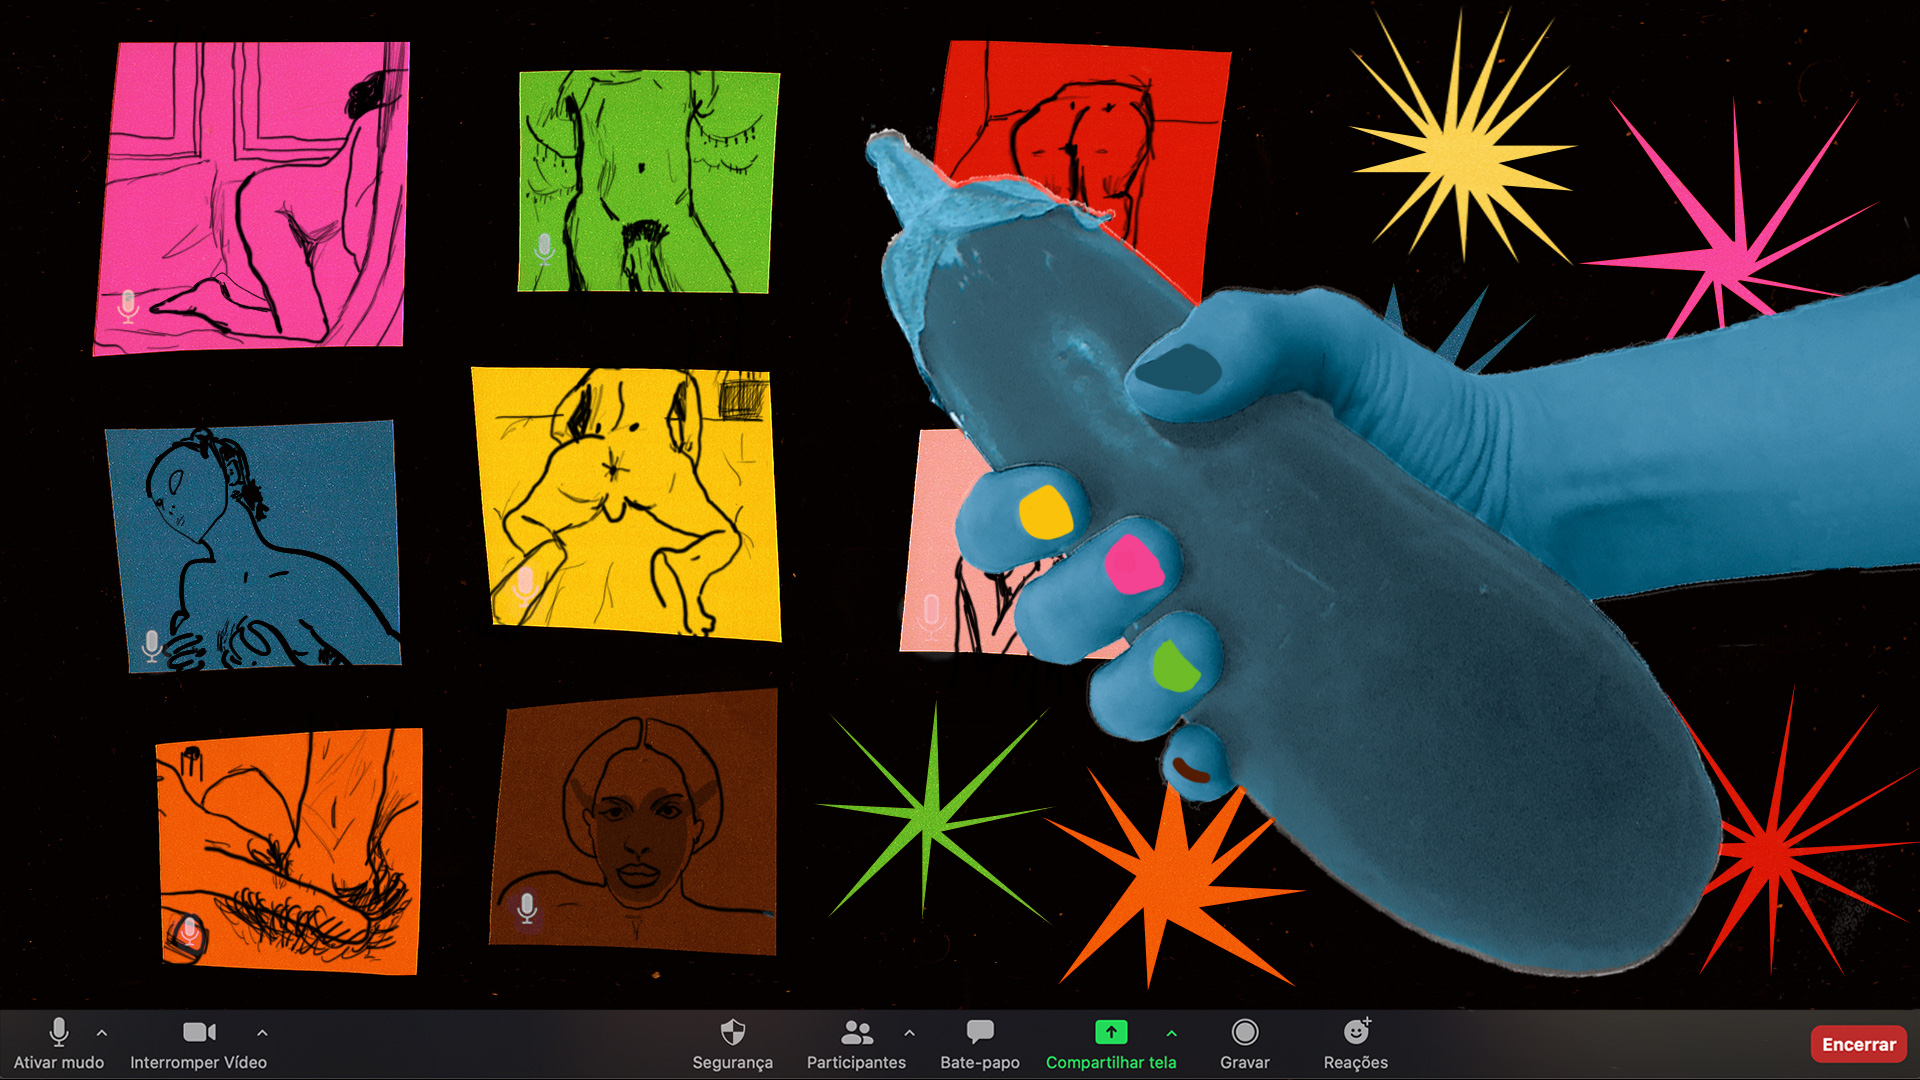This screenshot has width=1920, height=1080.
Task: Click microphone icon on the pink tile
Action: point(128,305)
